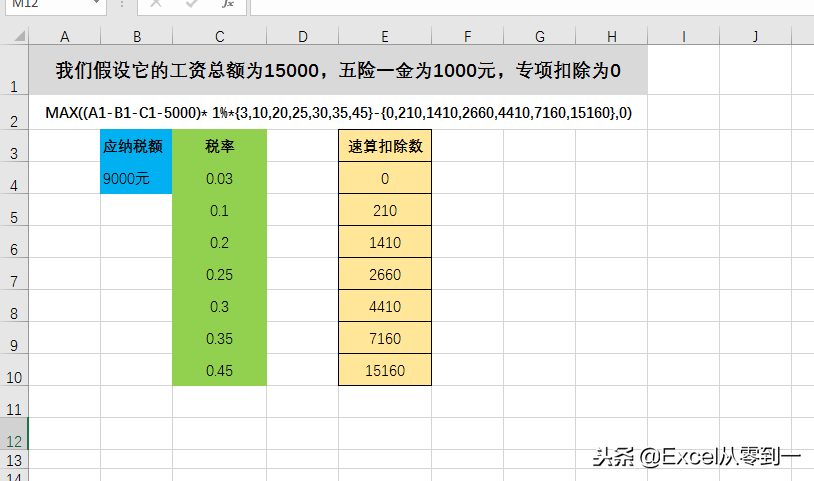
Task: Click the Insert Function fx icon
Action: point(227,4)
